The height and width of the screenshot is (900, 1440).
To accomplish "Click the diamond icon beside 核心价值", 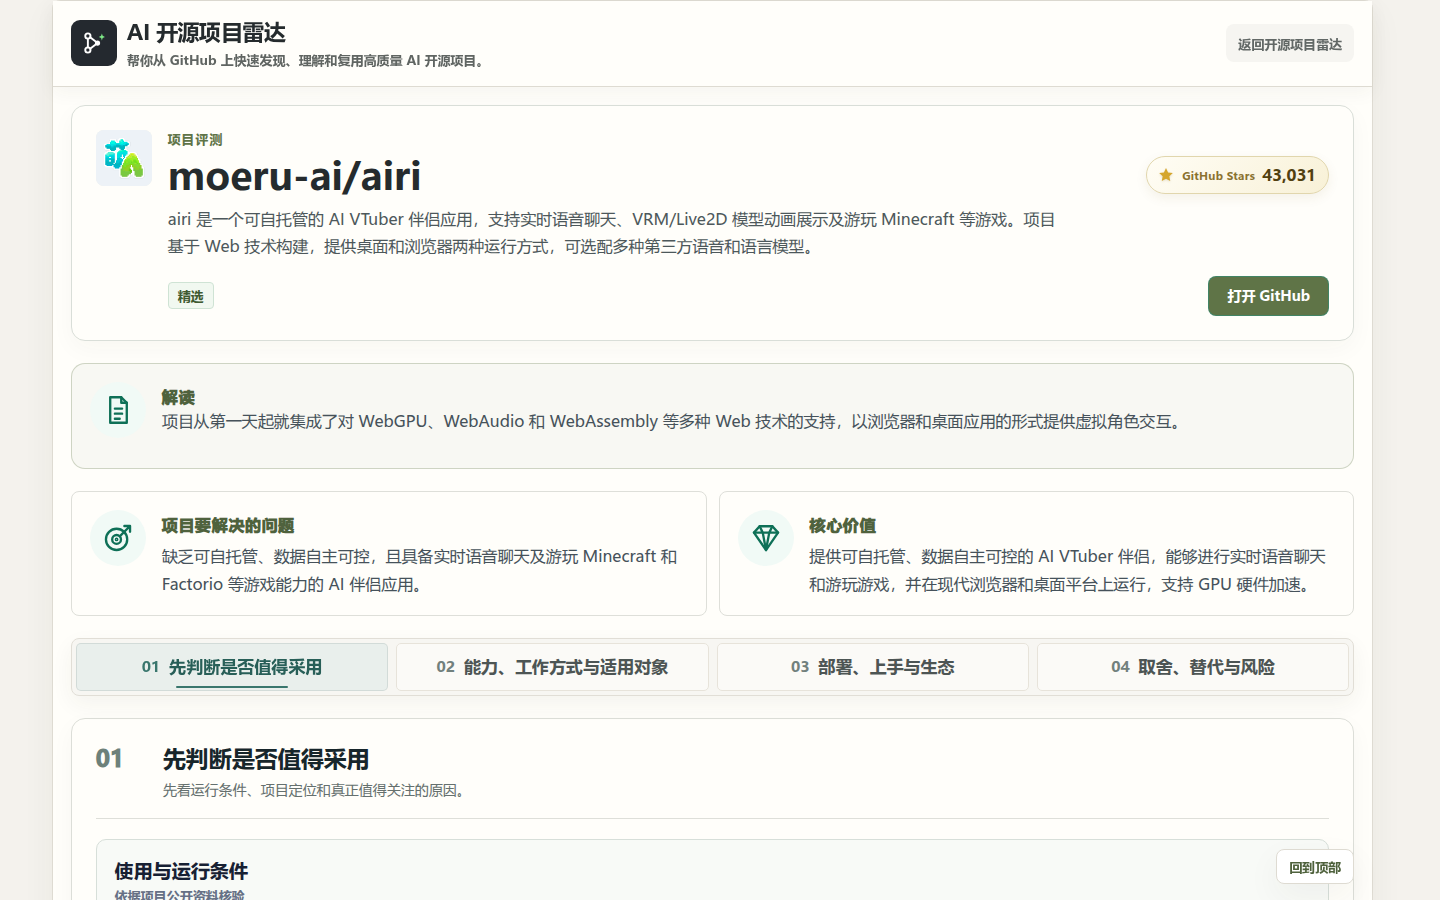I will point(766,538).
